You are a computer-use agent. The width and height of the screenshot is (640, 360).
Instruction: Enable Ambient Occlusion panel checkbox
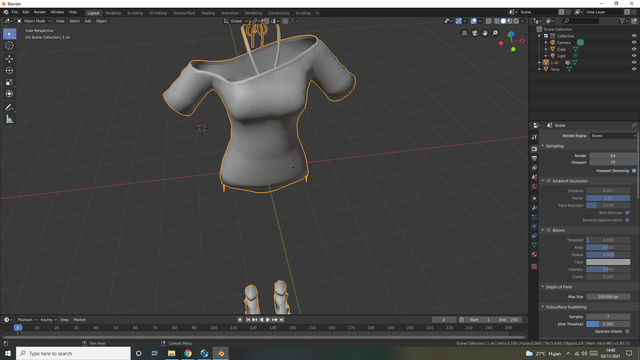pyautogui.click(x=549, y=181)
